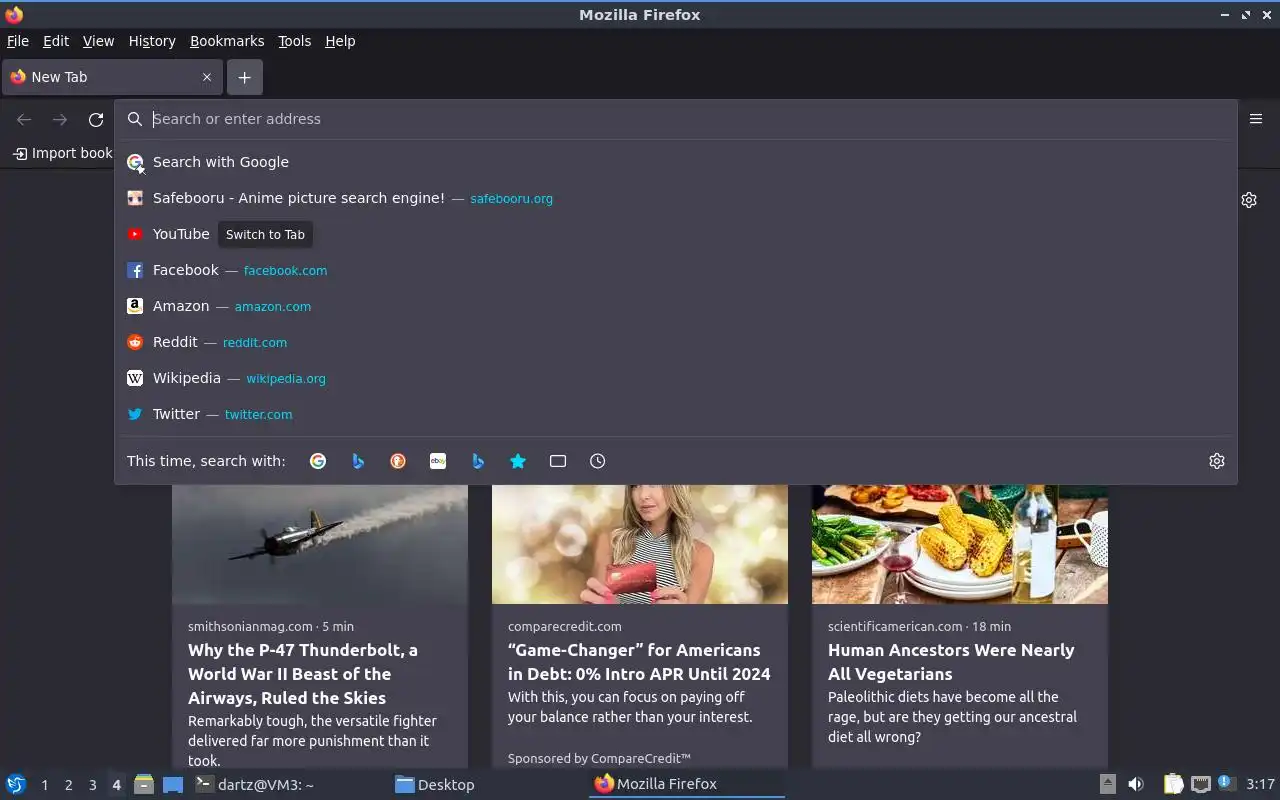Click the safebooru.org address
The height and width of the screenshot is (800, 1280).
click(x=511, y=199)
